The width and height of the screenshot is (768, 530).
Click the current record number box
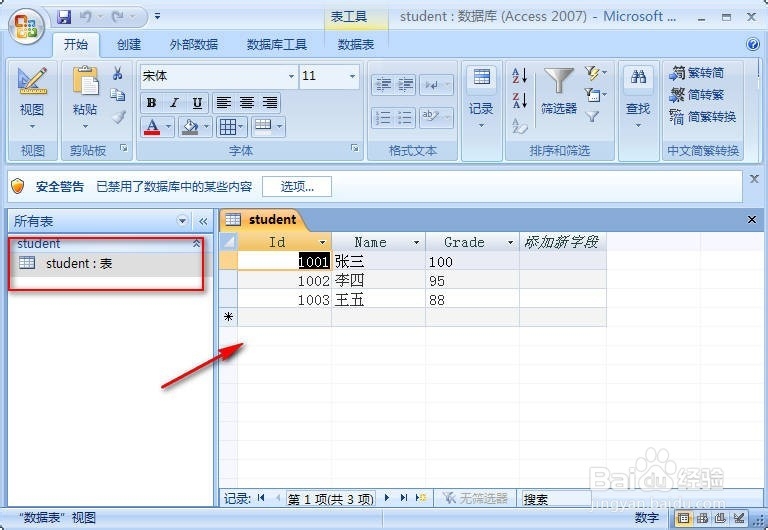tap(331, 499)
